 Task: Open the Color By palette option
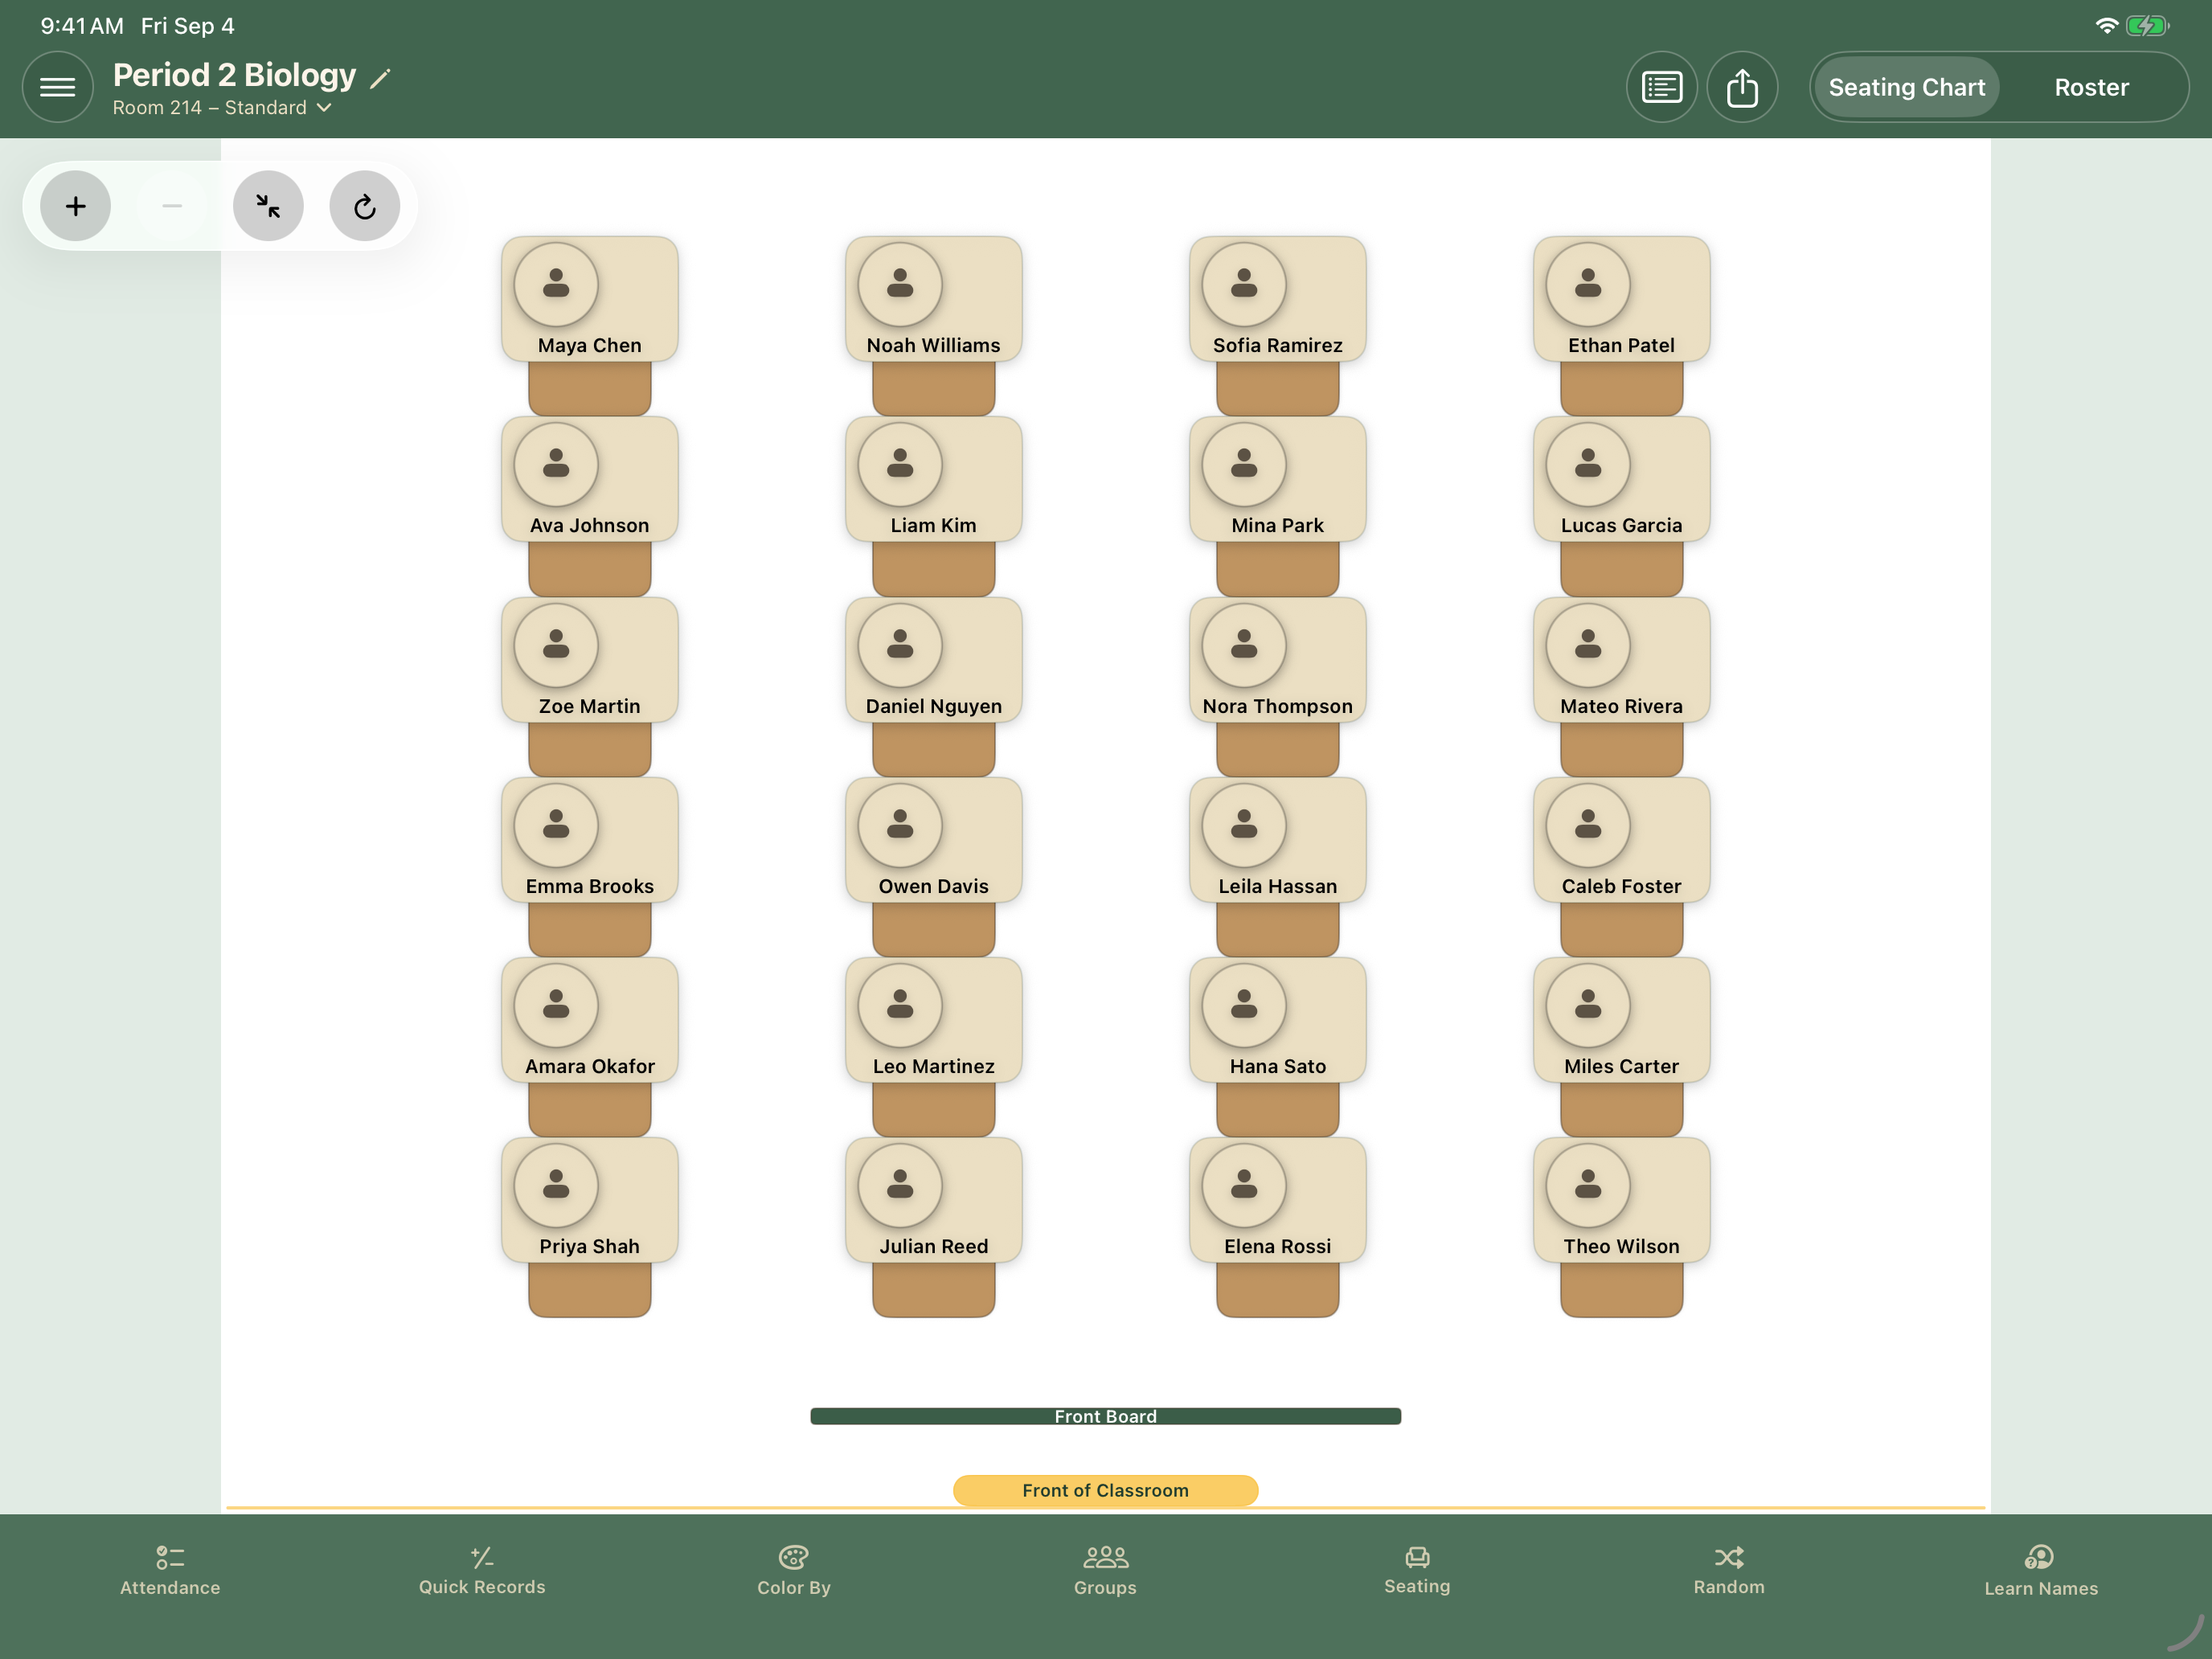coord(794,1571)
